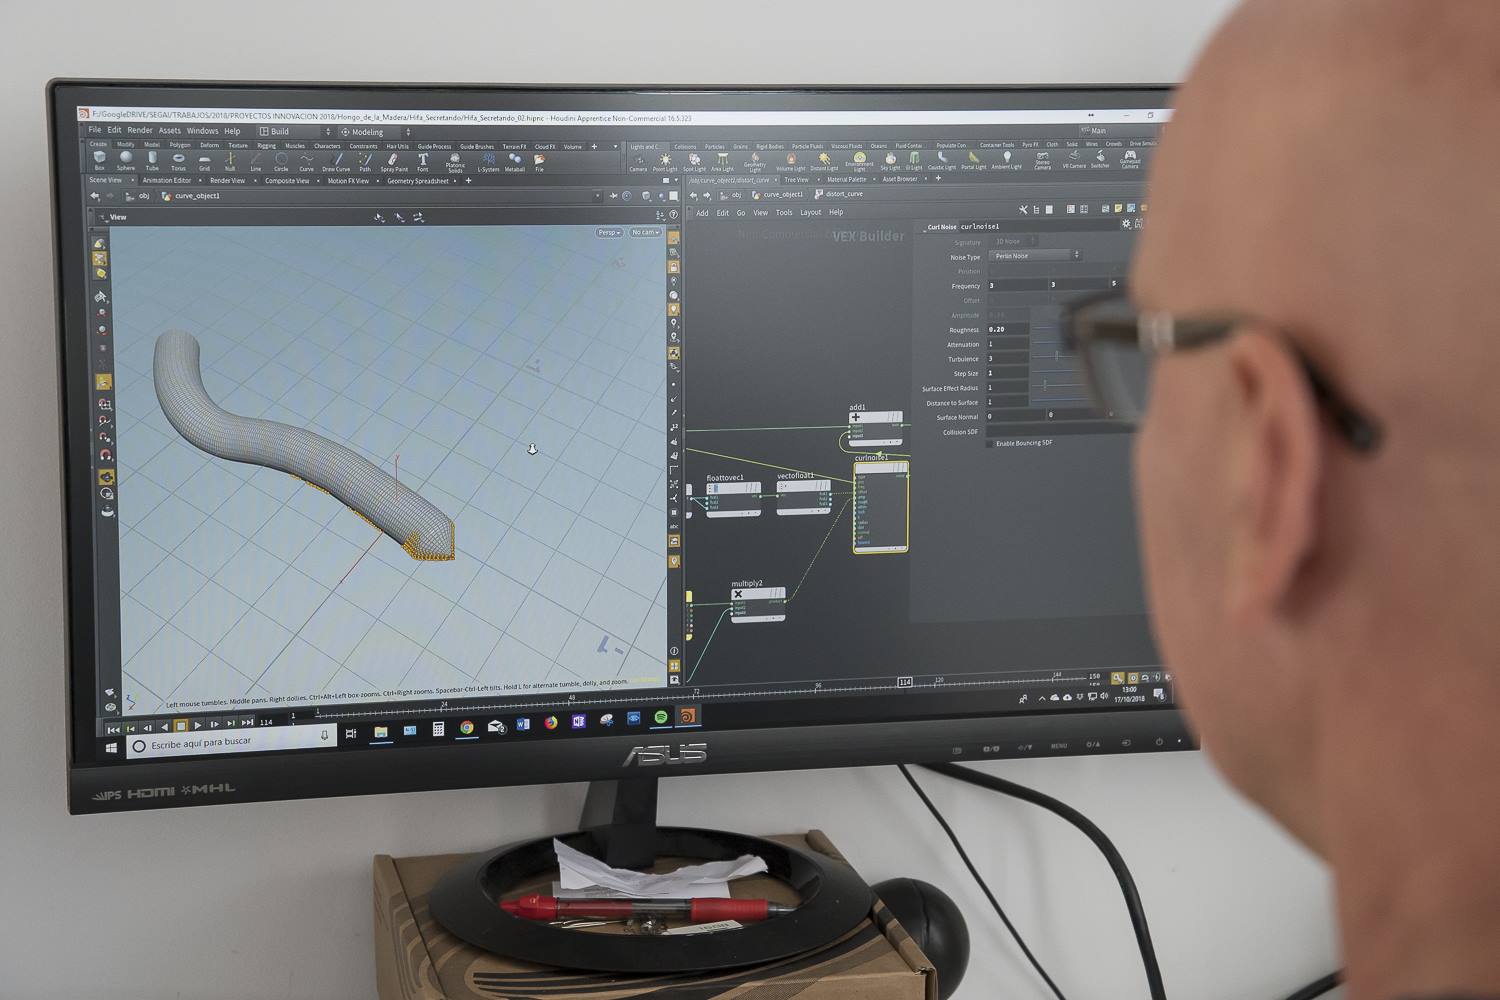Click the Torus shelf tool
Screen dimensions: 1500x1000
(x=178, y=160)
